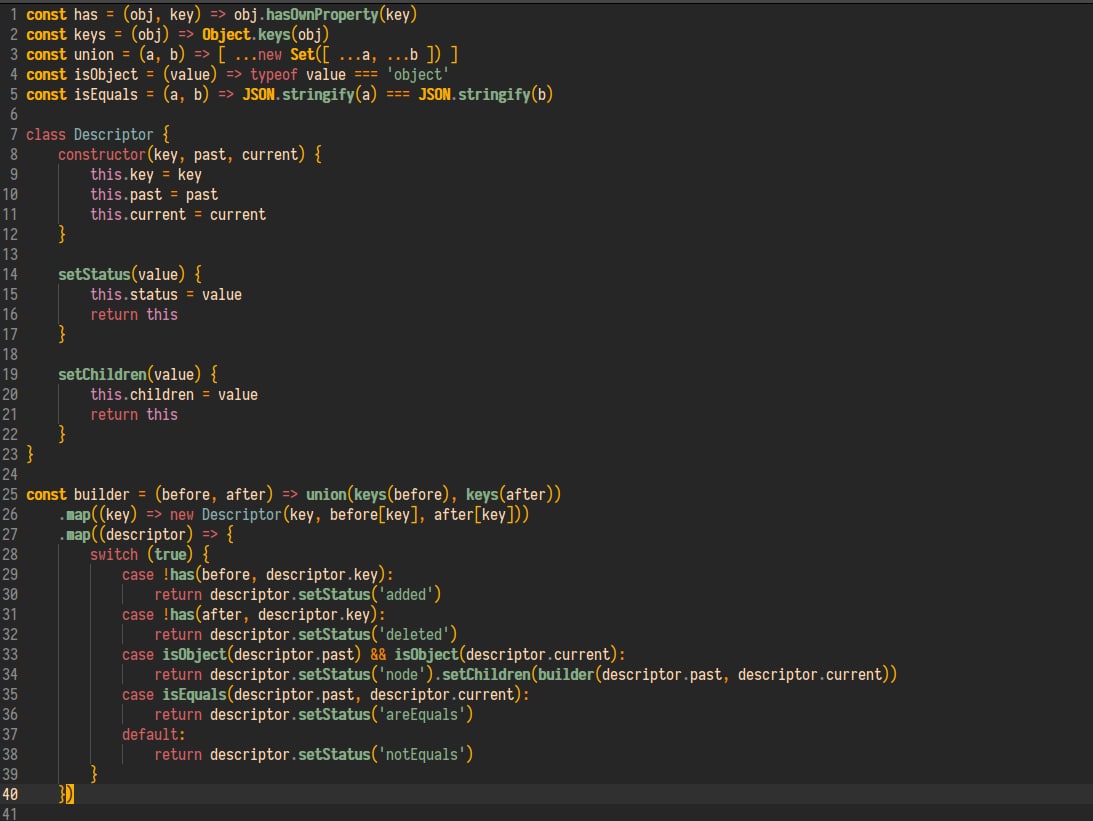Click 'return this' on line 16
This screenshot has width=1093, height=821.
pos(134,315)
